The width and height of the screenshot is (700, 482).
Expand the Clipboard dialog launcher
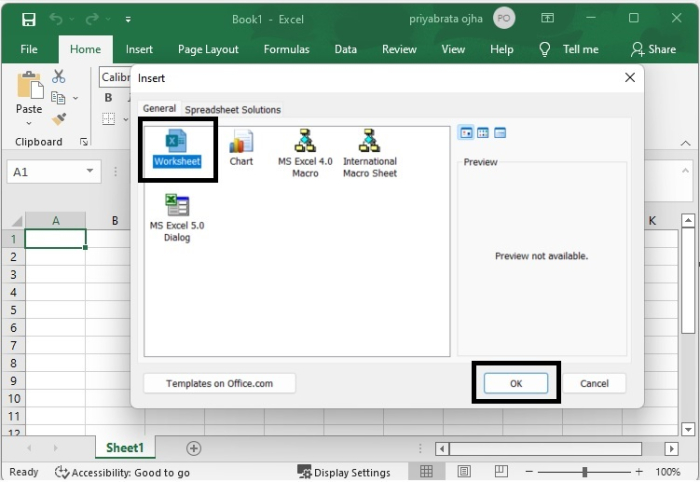click(83, 142)
